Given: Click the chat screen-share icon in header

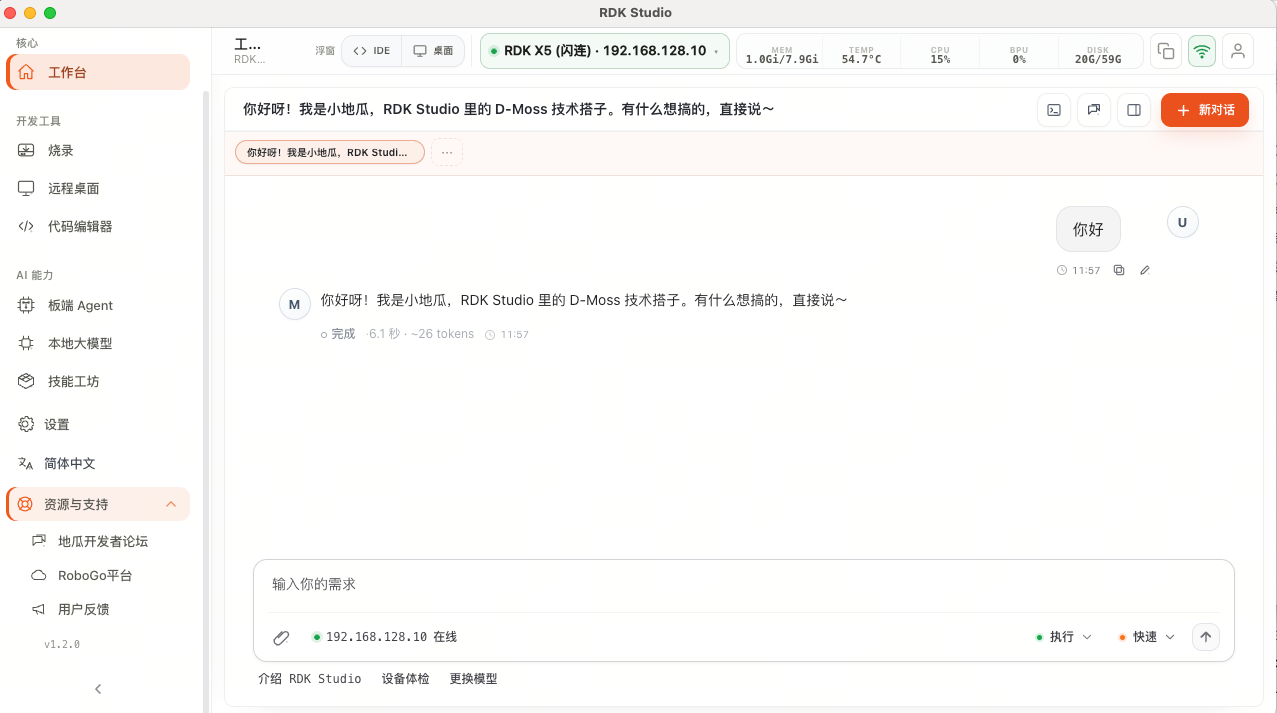Looking at the screenshot, I should point(1094,110).
